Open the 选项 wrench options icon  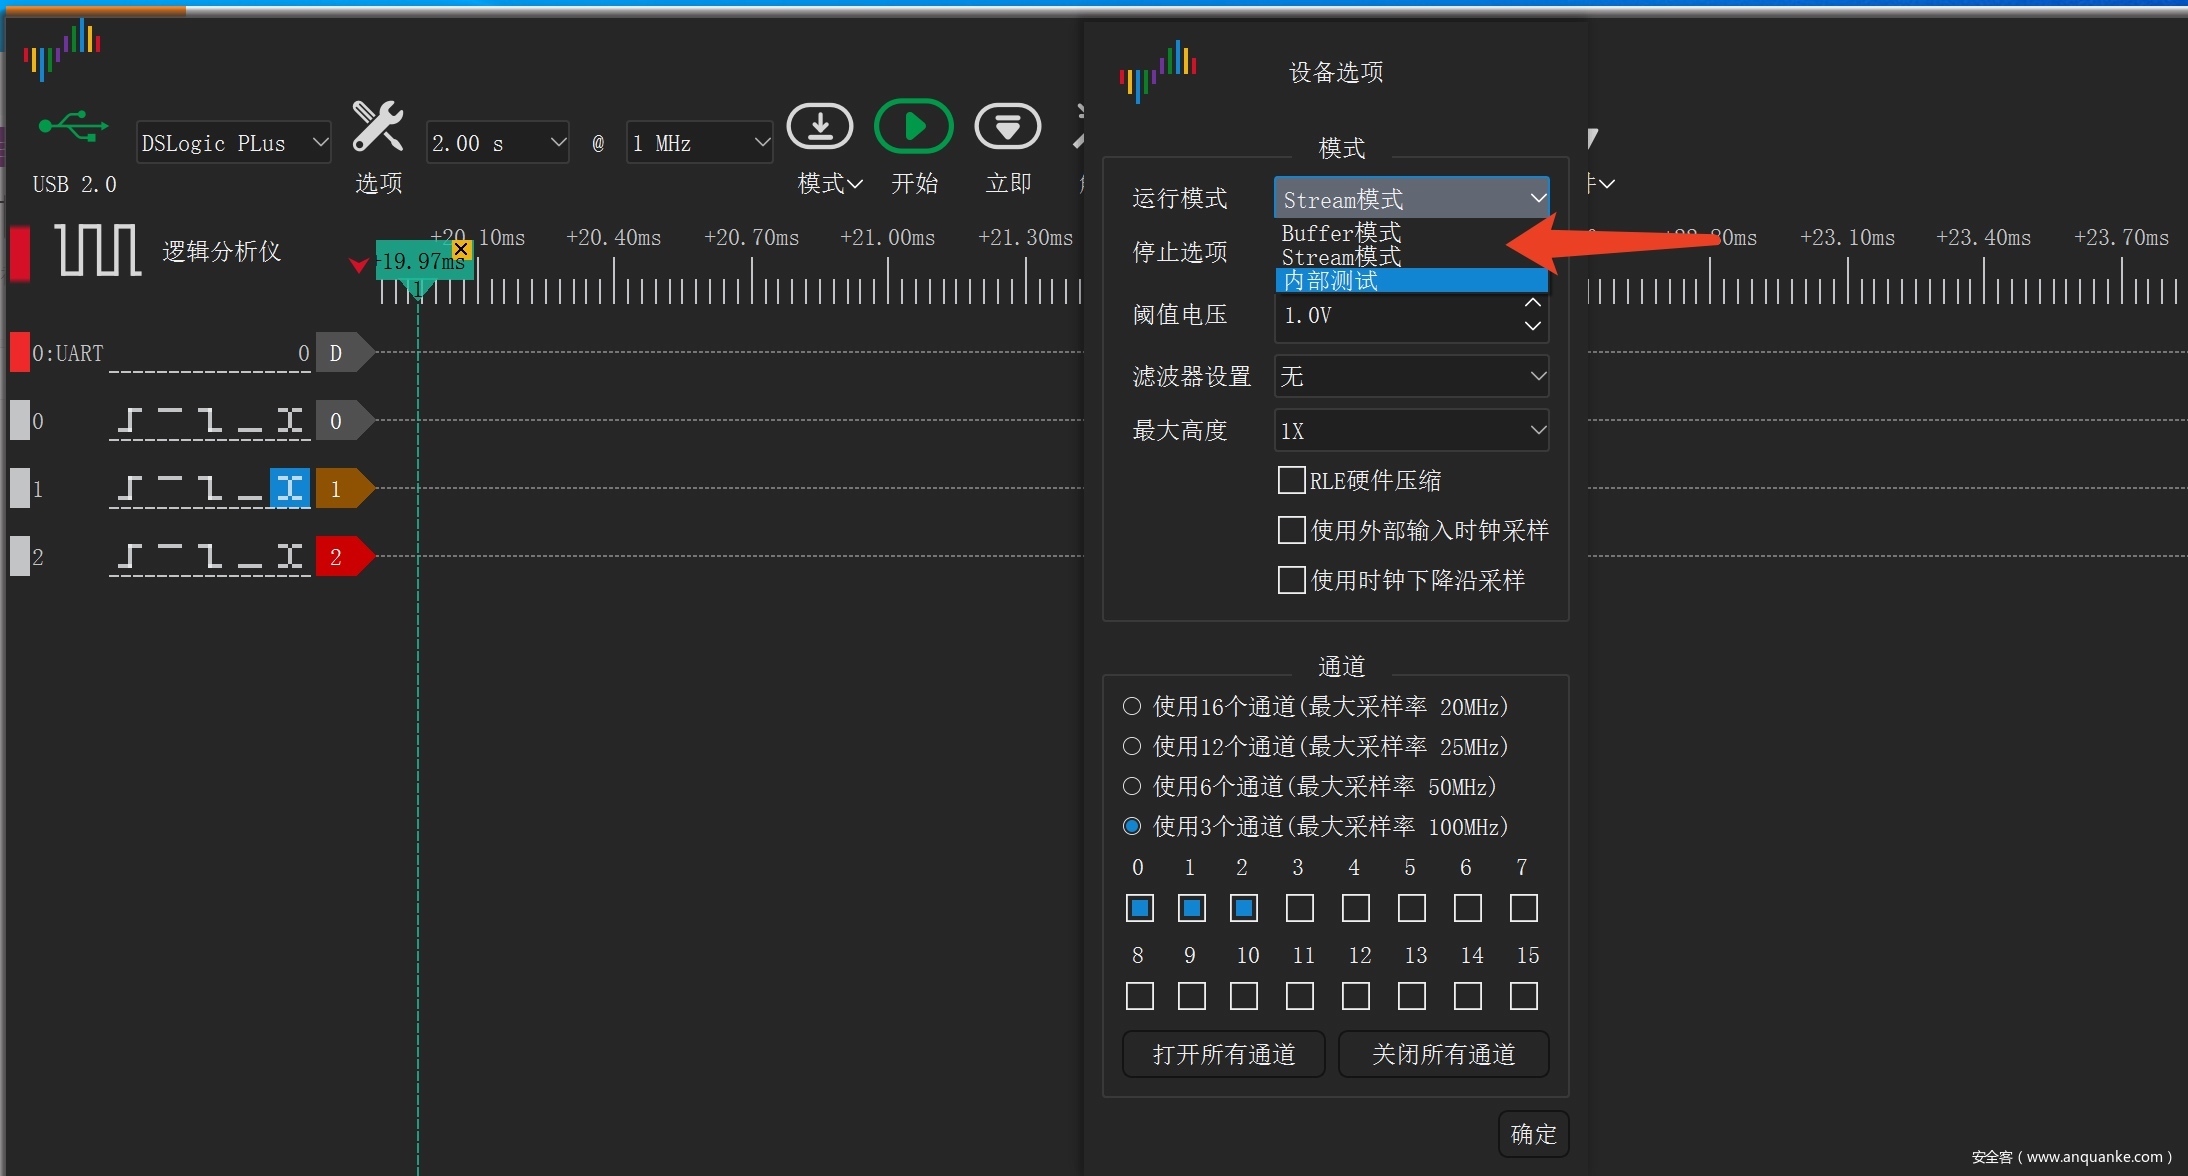[x=378, y=128]
